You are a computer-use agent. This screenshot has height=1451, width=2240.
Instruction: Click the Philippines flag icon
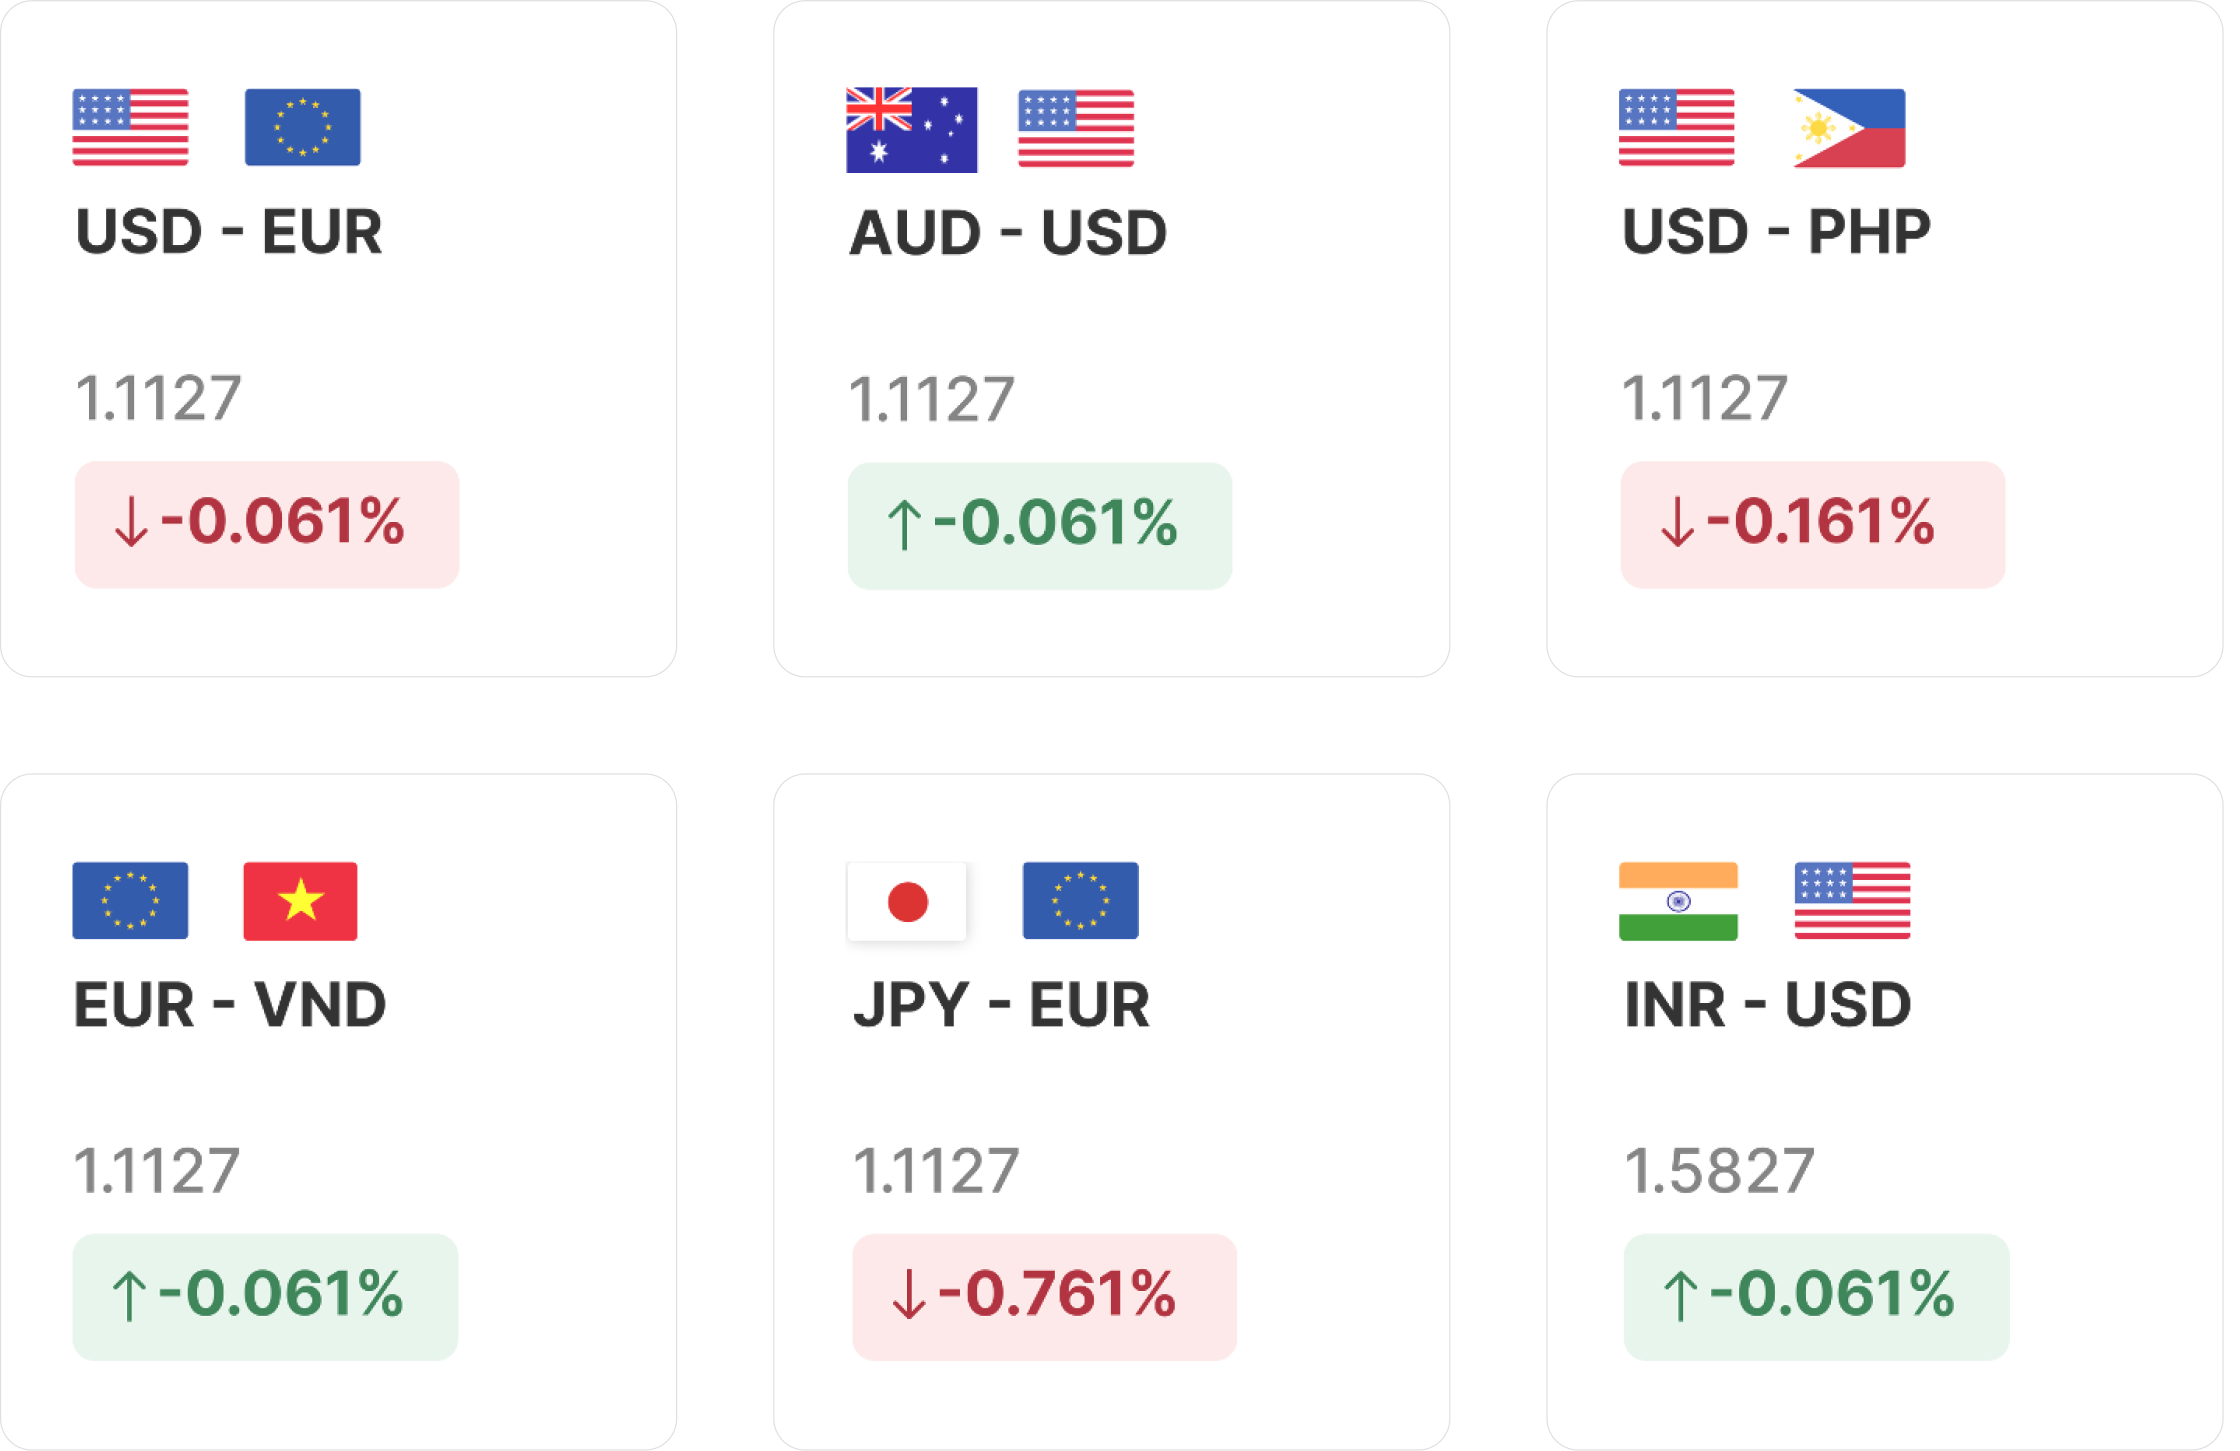point(1849,128)
